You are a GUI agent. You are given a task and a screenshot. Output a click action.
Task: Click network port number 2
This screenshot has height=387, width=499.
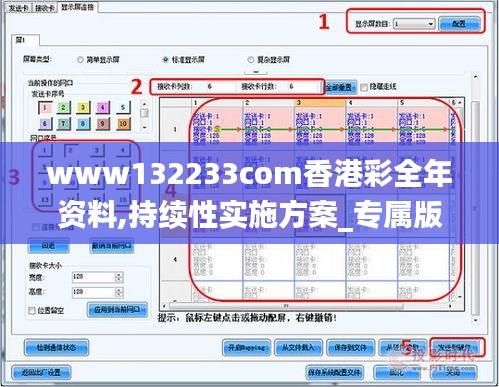[x=71, y=151]
